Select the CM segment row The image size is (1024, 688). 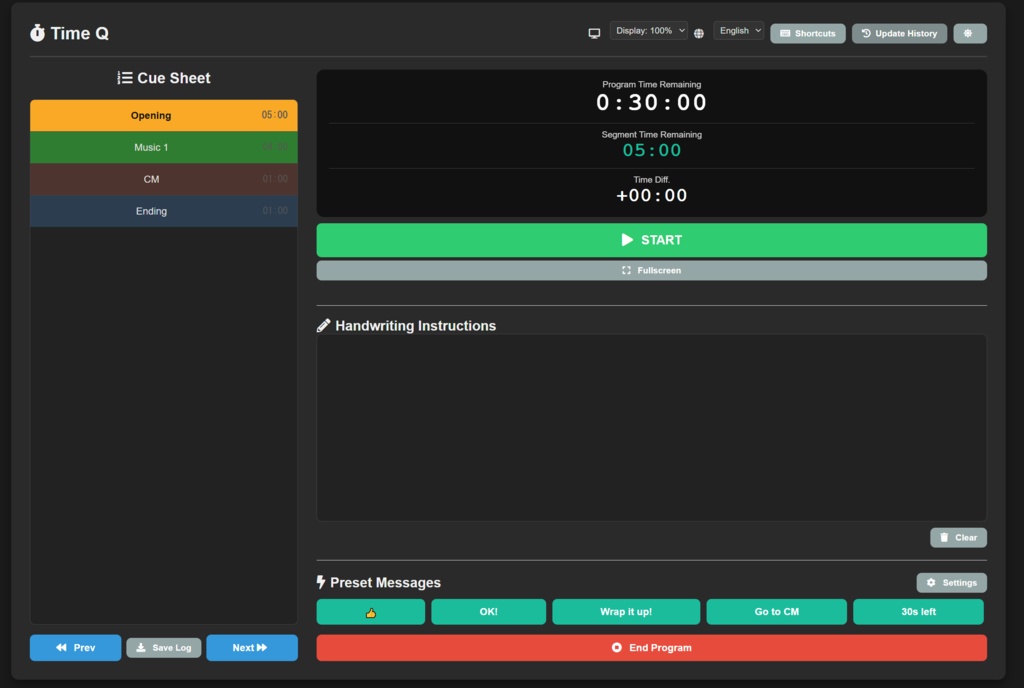164,179
